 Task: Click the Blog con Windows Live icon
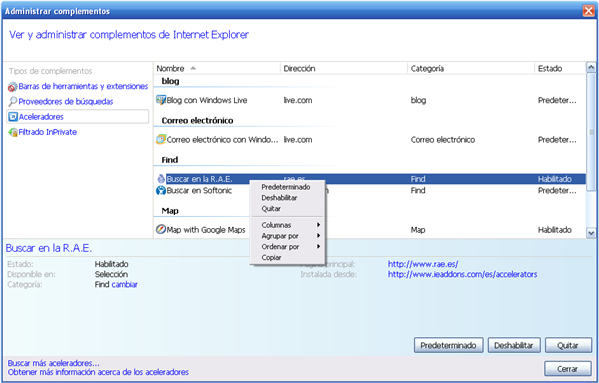pyautogui.click(x=161, y=100)
